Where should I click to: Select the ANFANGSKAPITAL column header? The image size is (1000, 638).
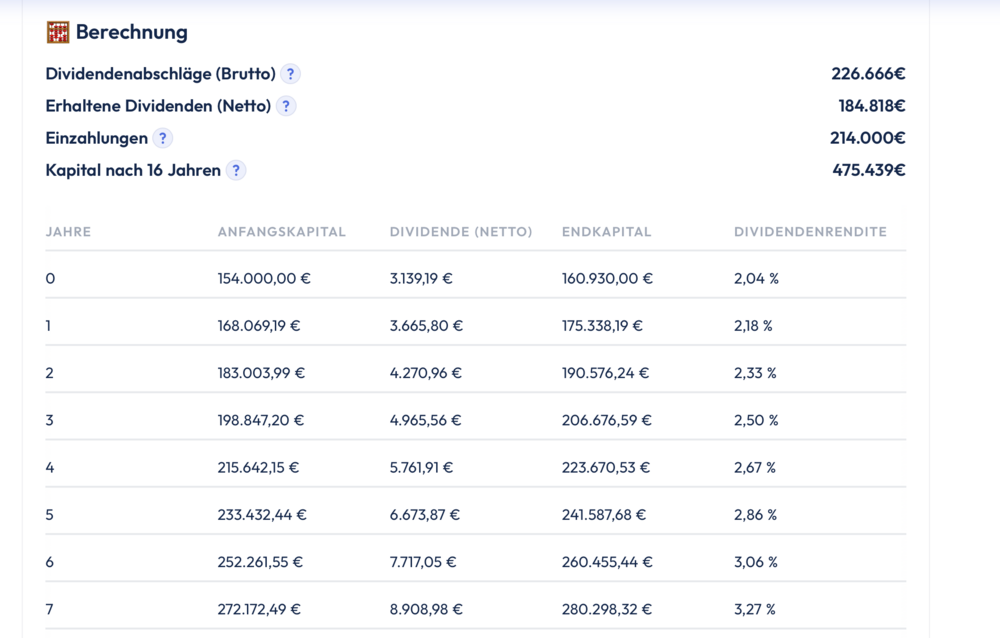click(281, 232)
